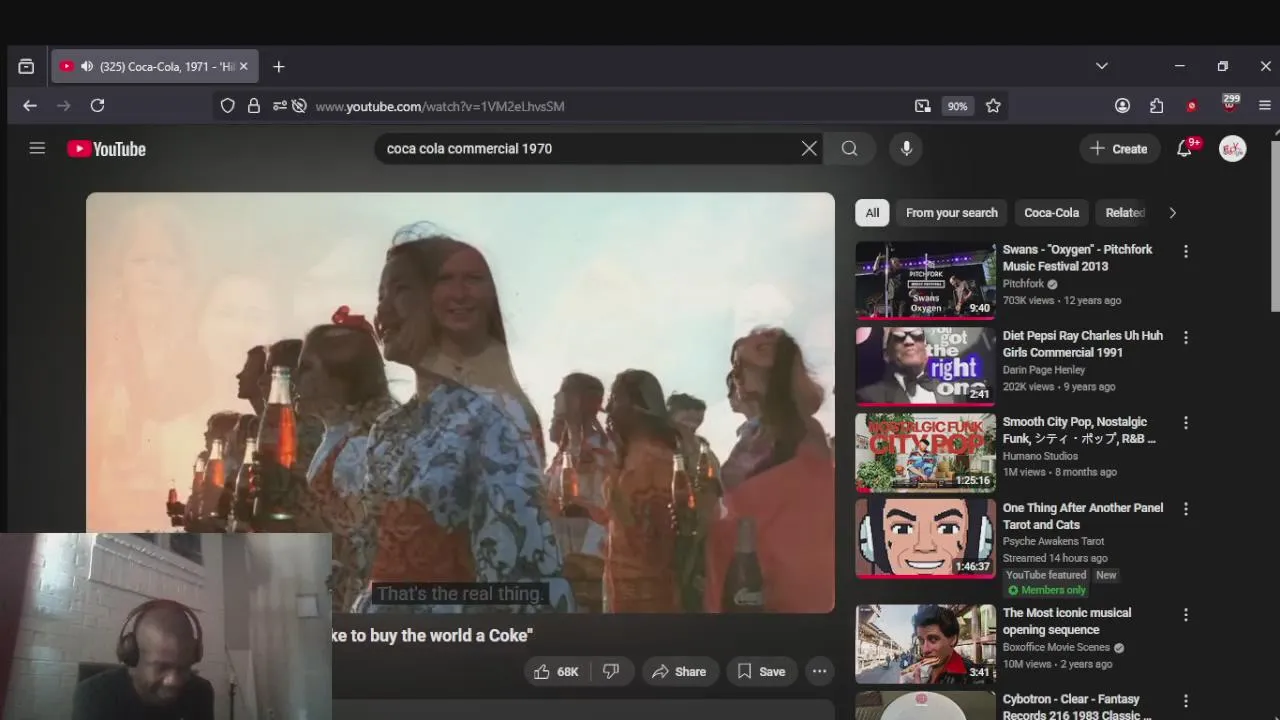
Task: Open options for Swans Oxygen video
Action: (1186, 251)
